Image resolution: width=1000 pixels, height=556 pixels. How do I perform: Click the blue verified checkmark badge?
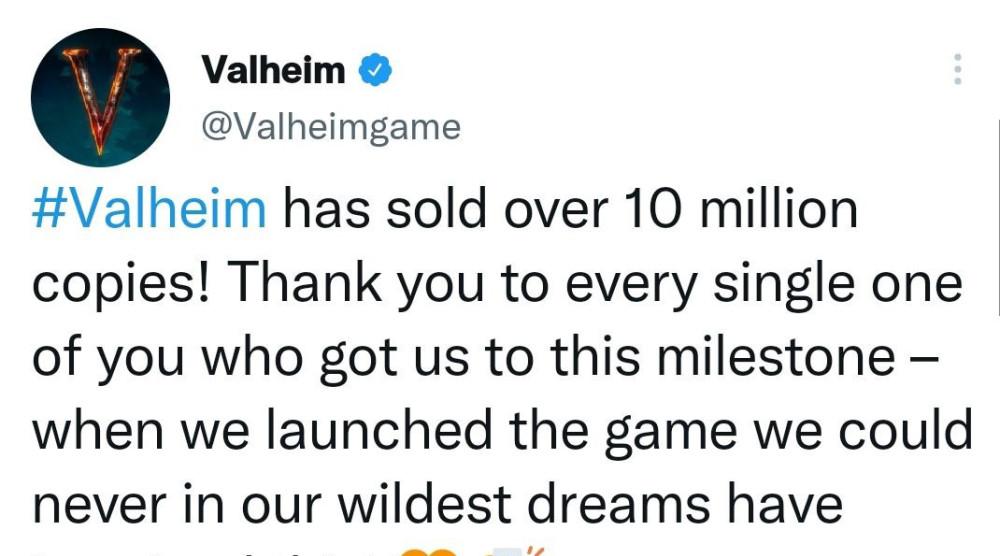pos(376,70)
